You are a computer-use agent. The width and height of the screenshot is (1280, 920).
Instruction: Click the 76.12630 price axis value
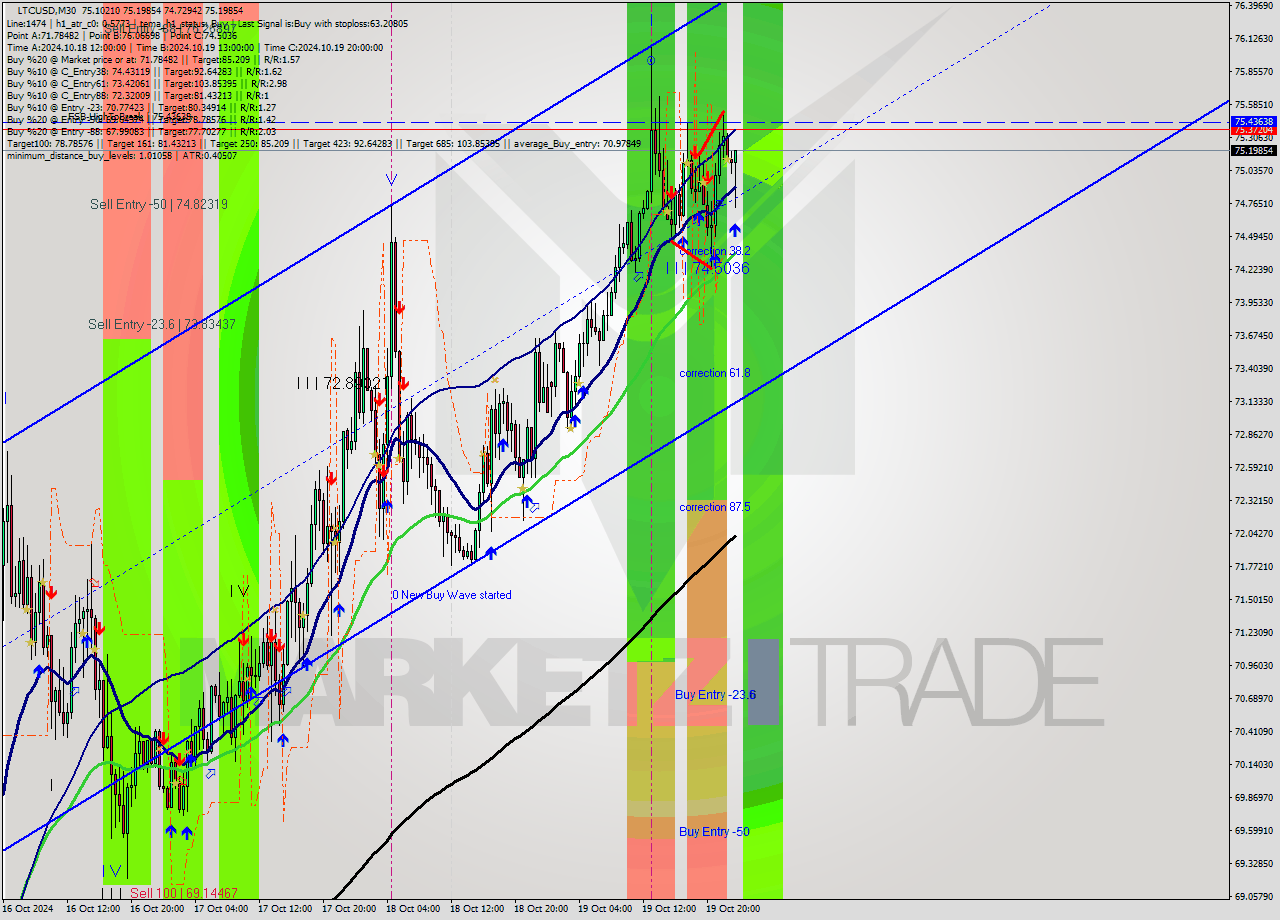pos(1253,39)
